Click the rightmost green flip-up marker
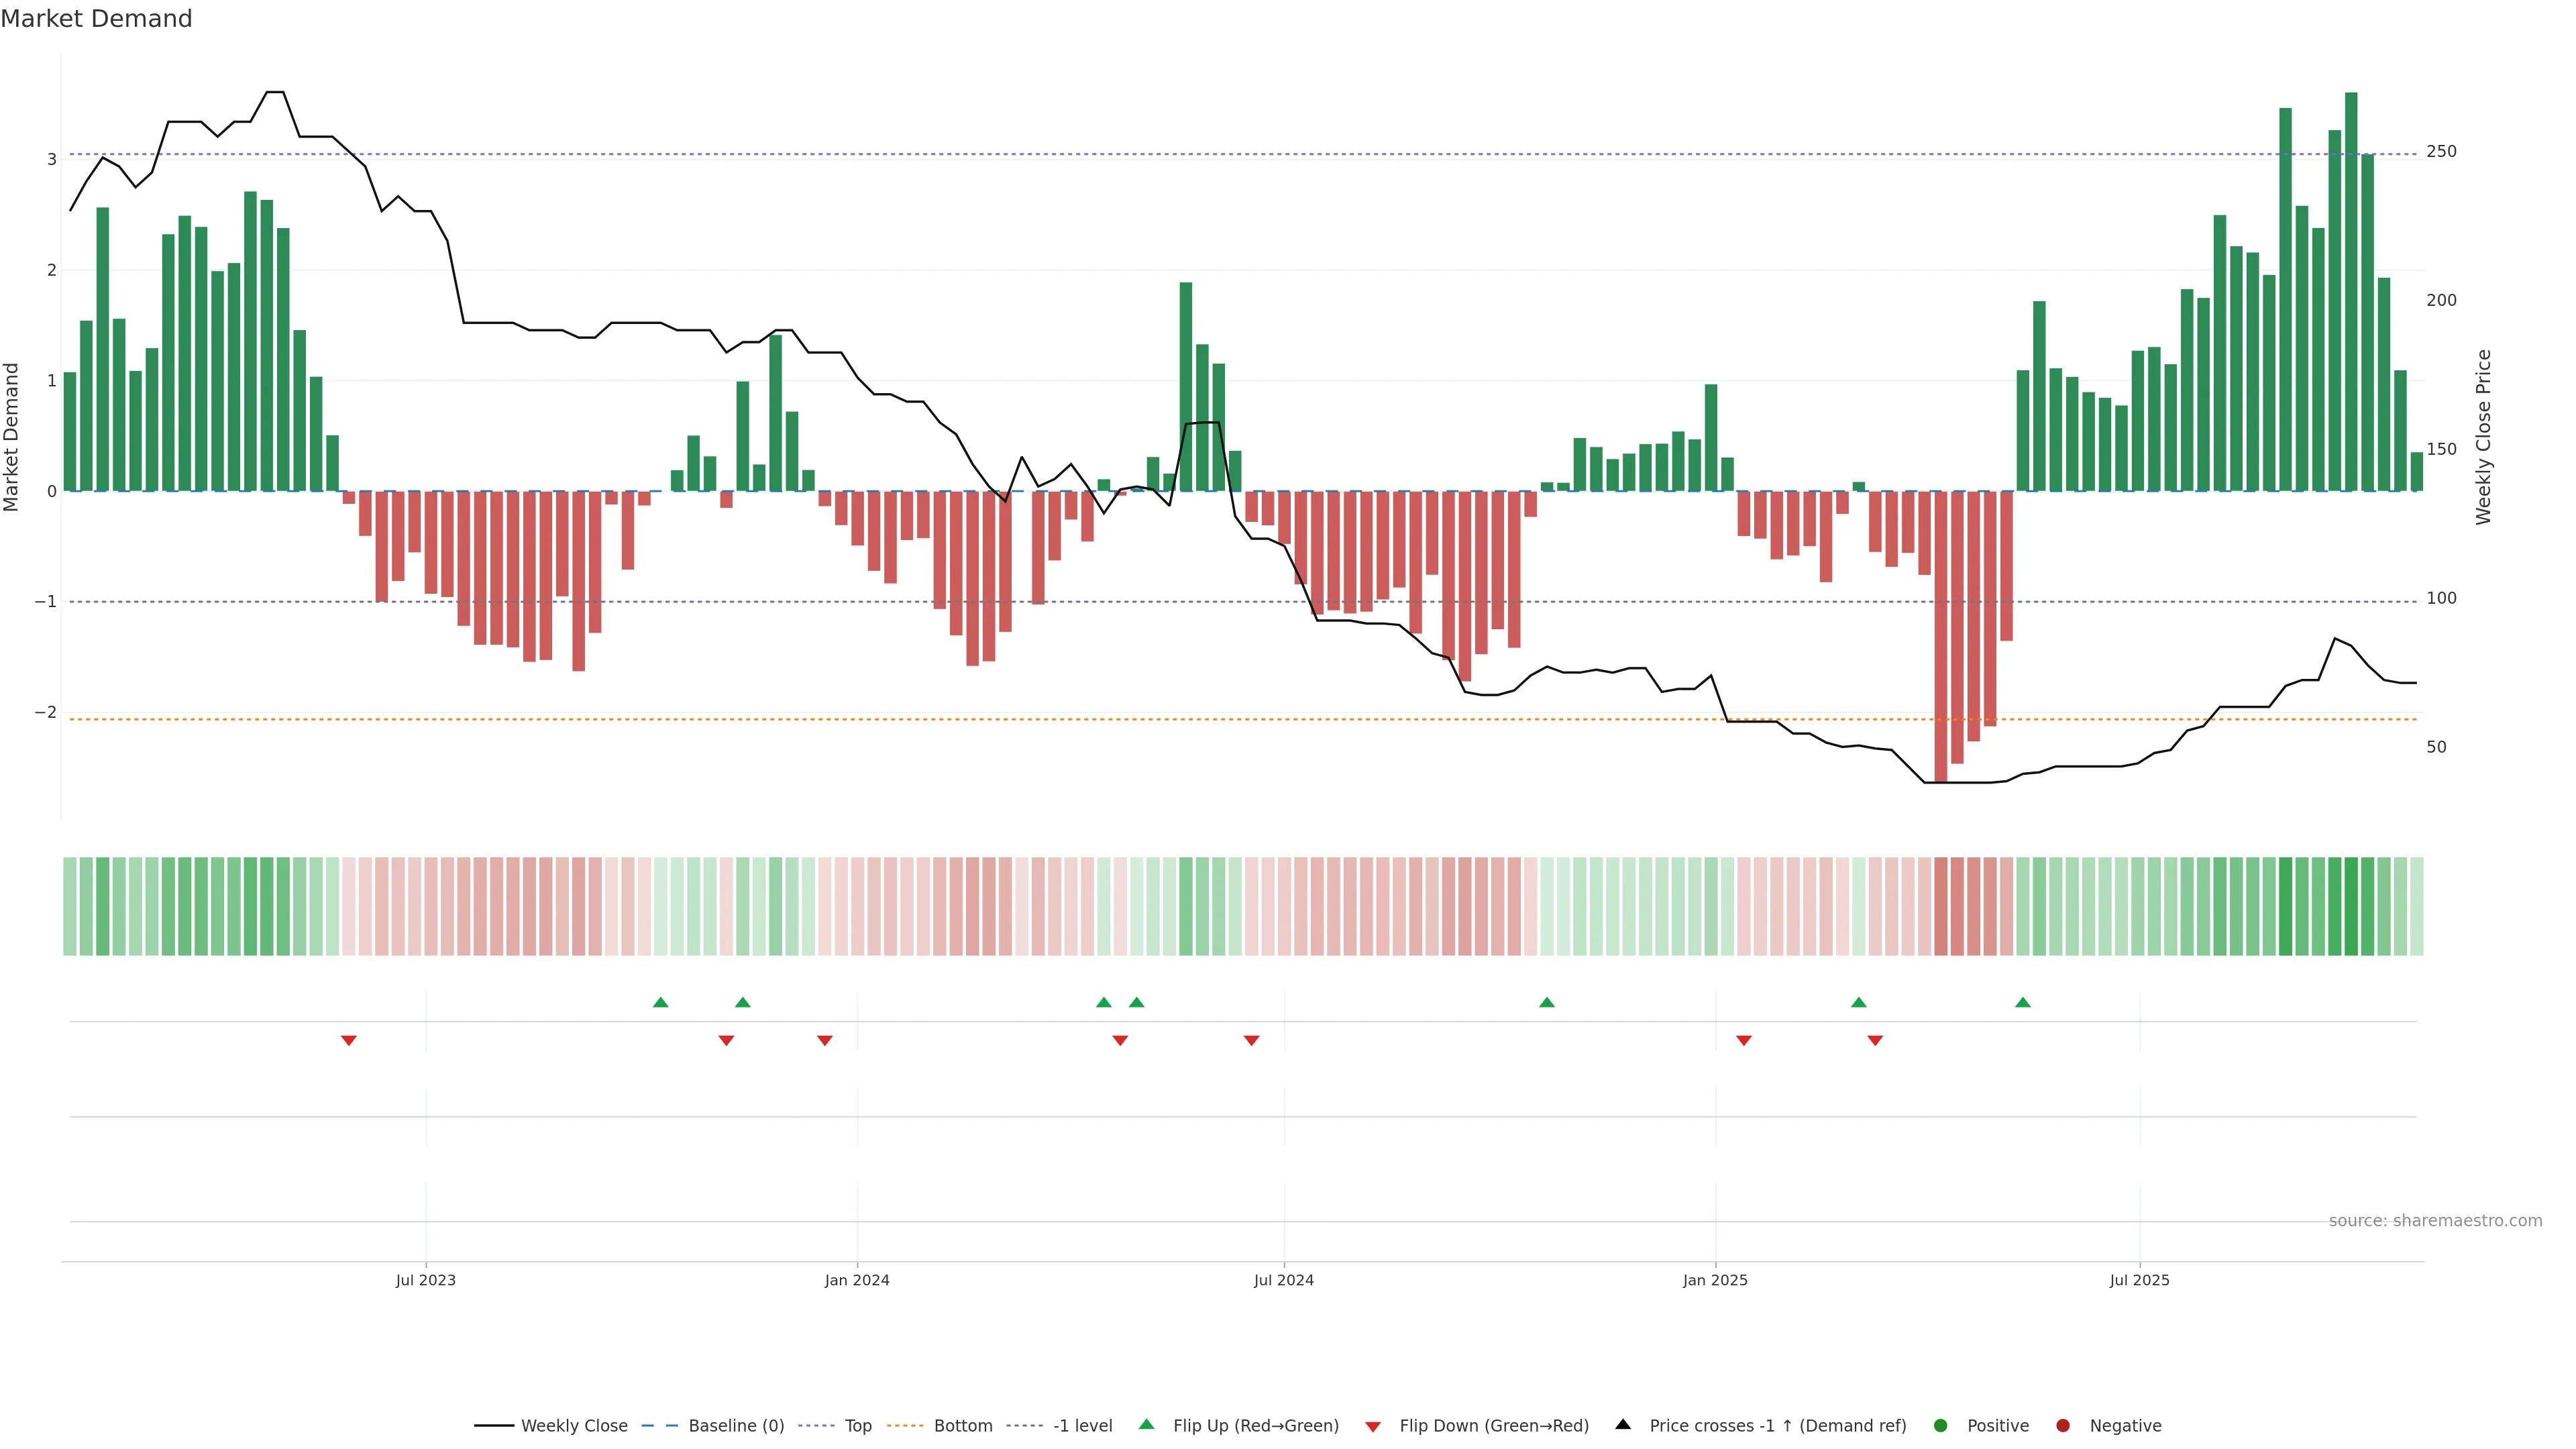 click(2023, 1002)
